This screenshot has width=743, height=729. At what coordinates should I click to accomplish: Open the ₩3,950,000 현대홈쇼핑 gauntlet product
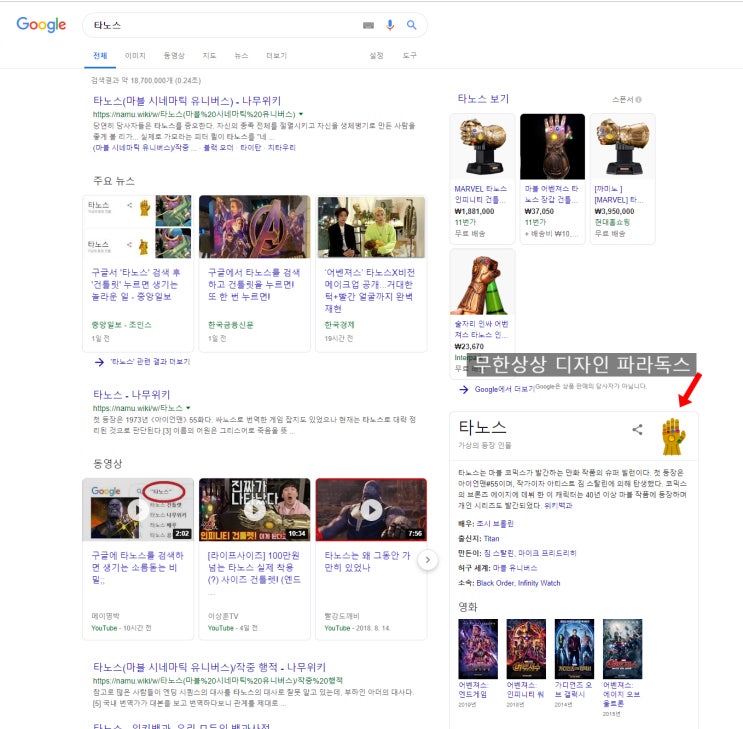(622, 179)
